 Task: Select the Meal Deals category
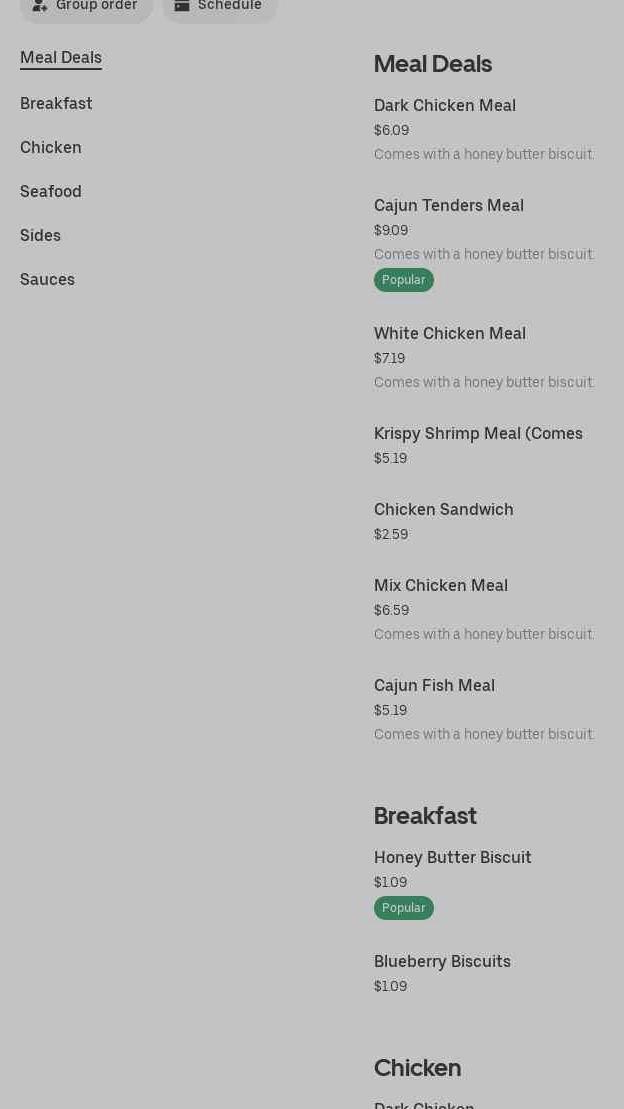[61, 58]
